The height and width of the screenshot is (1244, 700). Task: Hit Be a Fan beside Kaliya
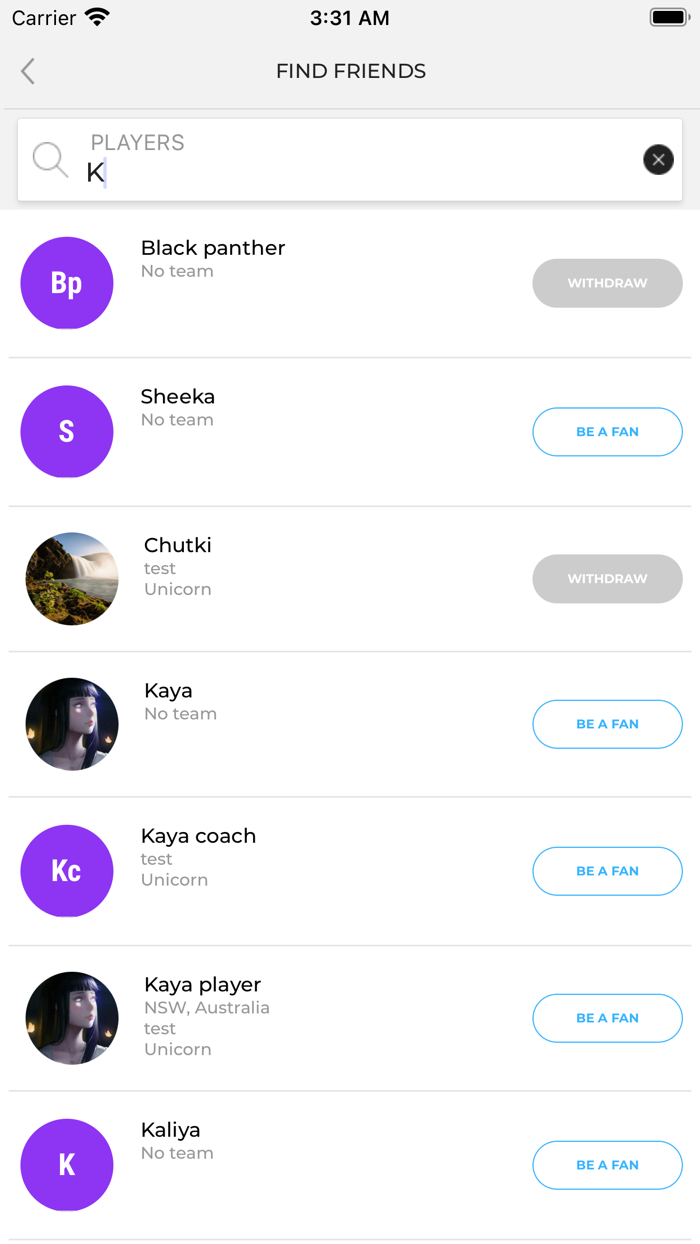tap(607, 1165)
